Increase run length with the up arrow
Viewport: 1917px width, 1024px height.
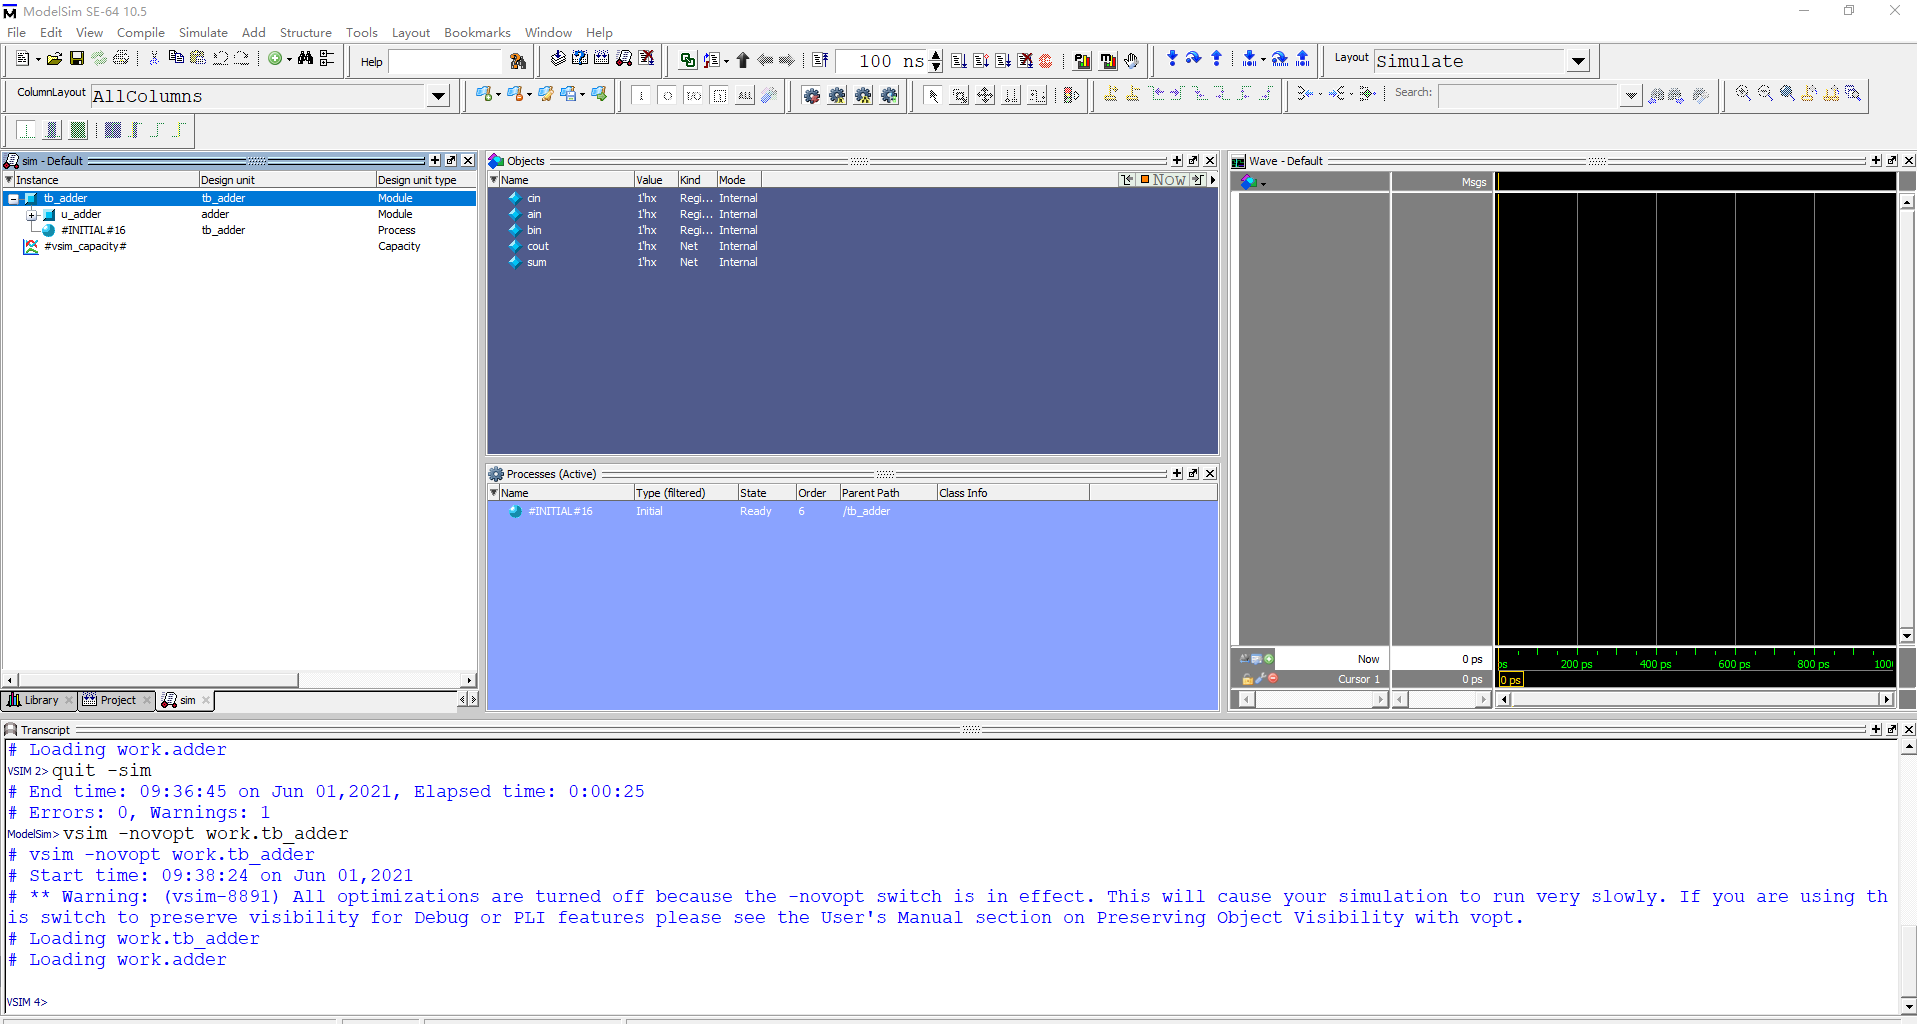[936, 55]
